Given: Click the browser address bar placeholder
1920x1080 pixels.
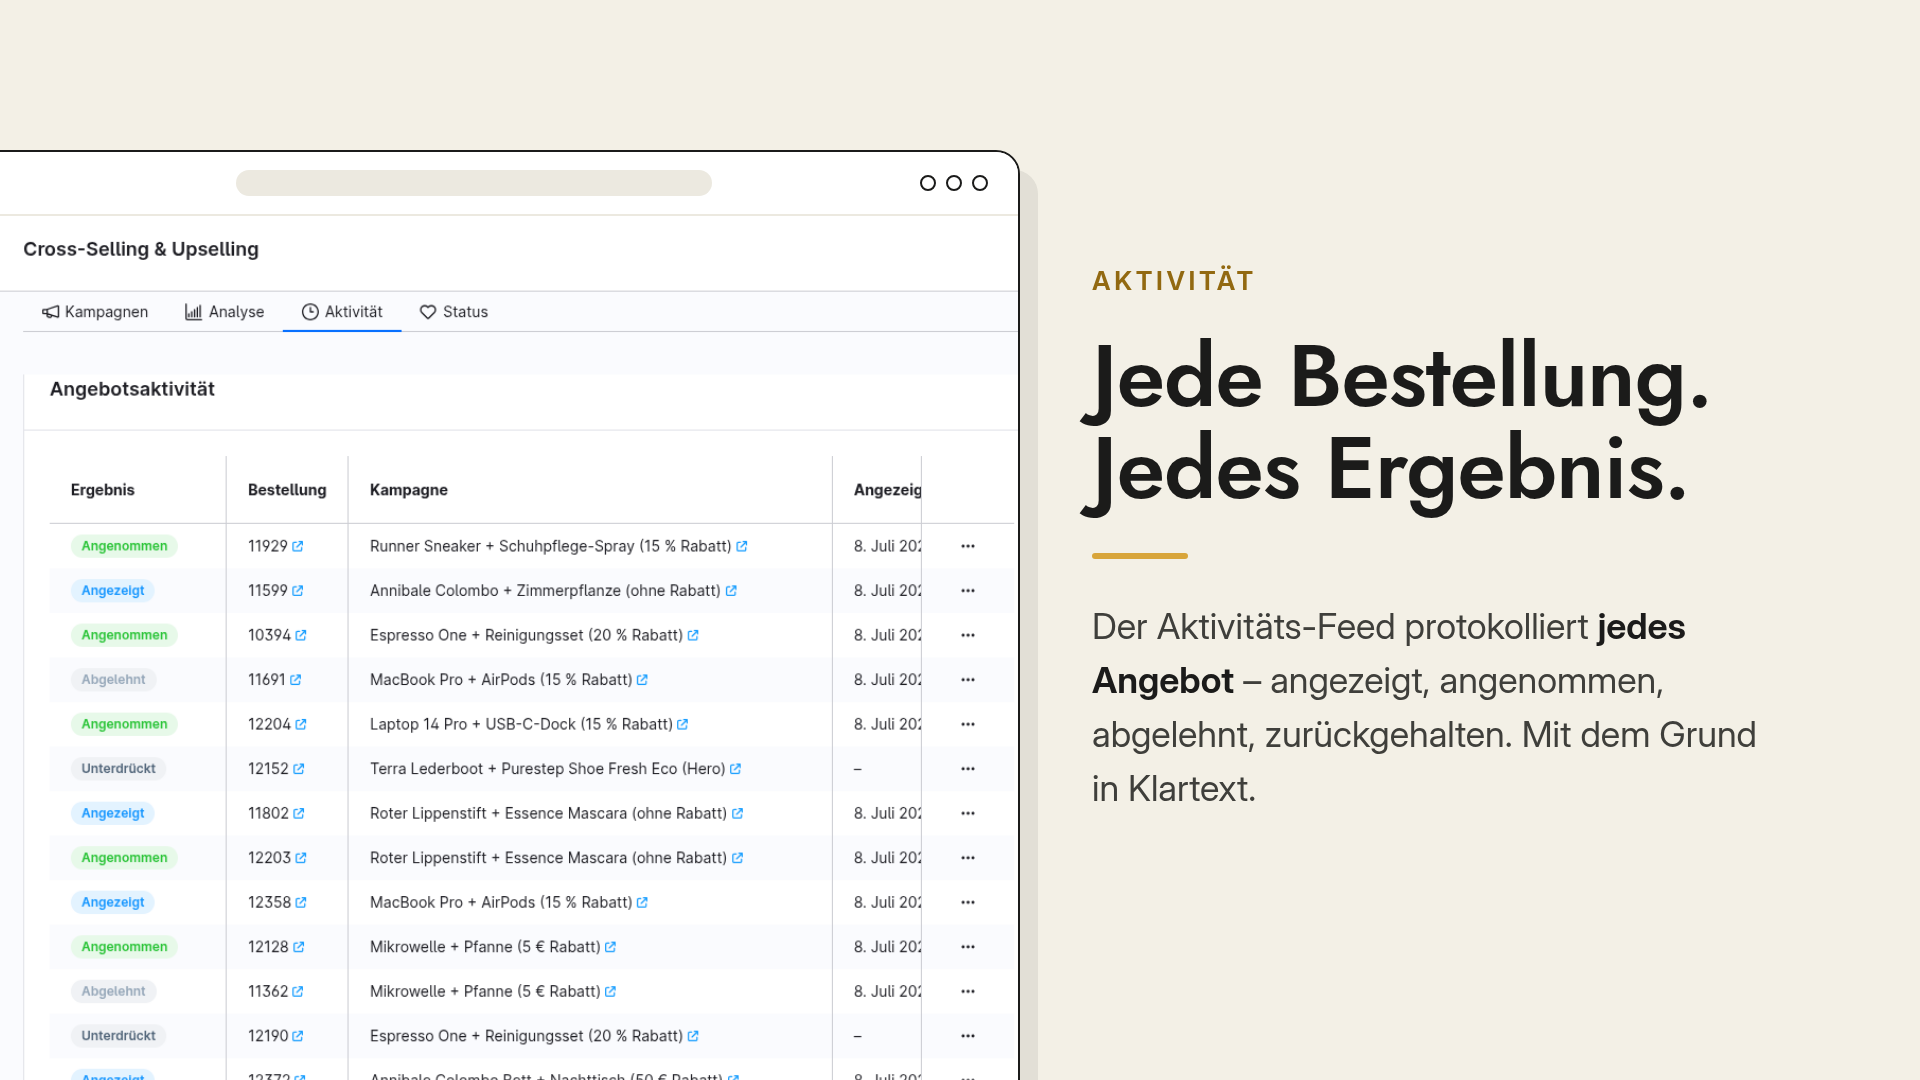Looking at the screenshot, I should pos(474,183).
